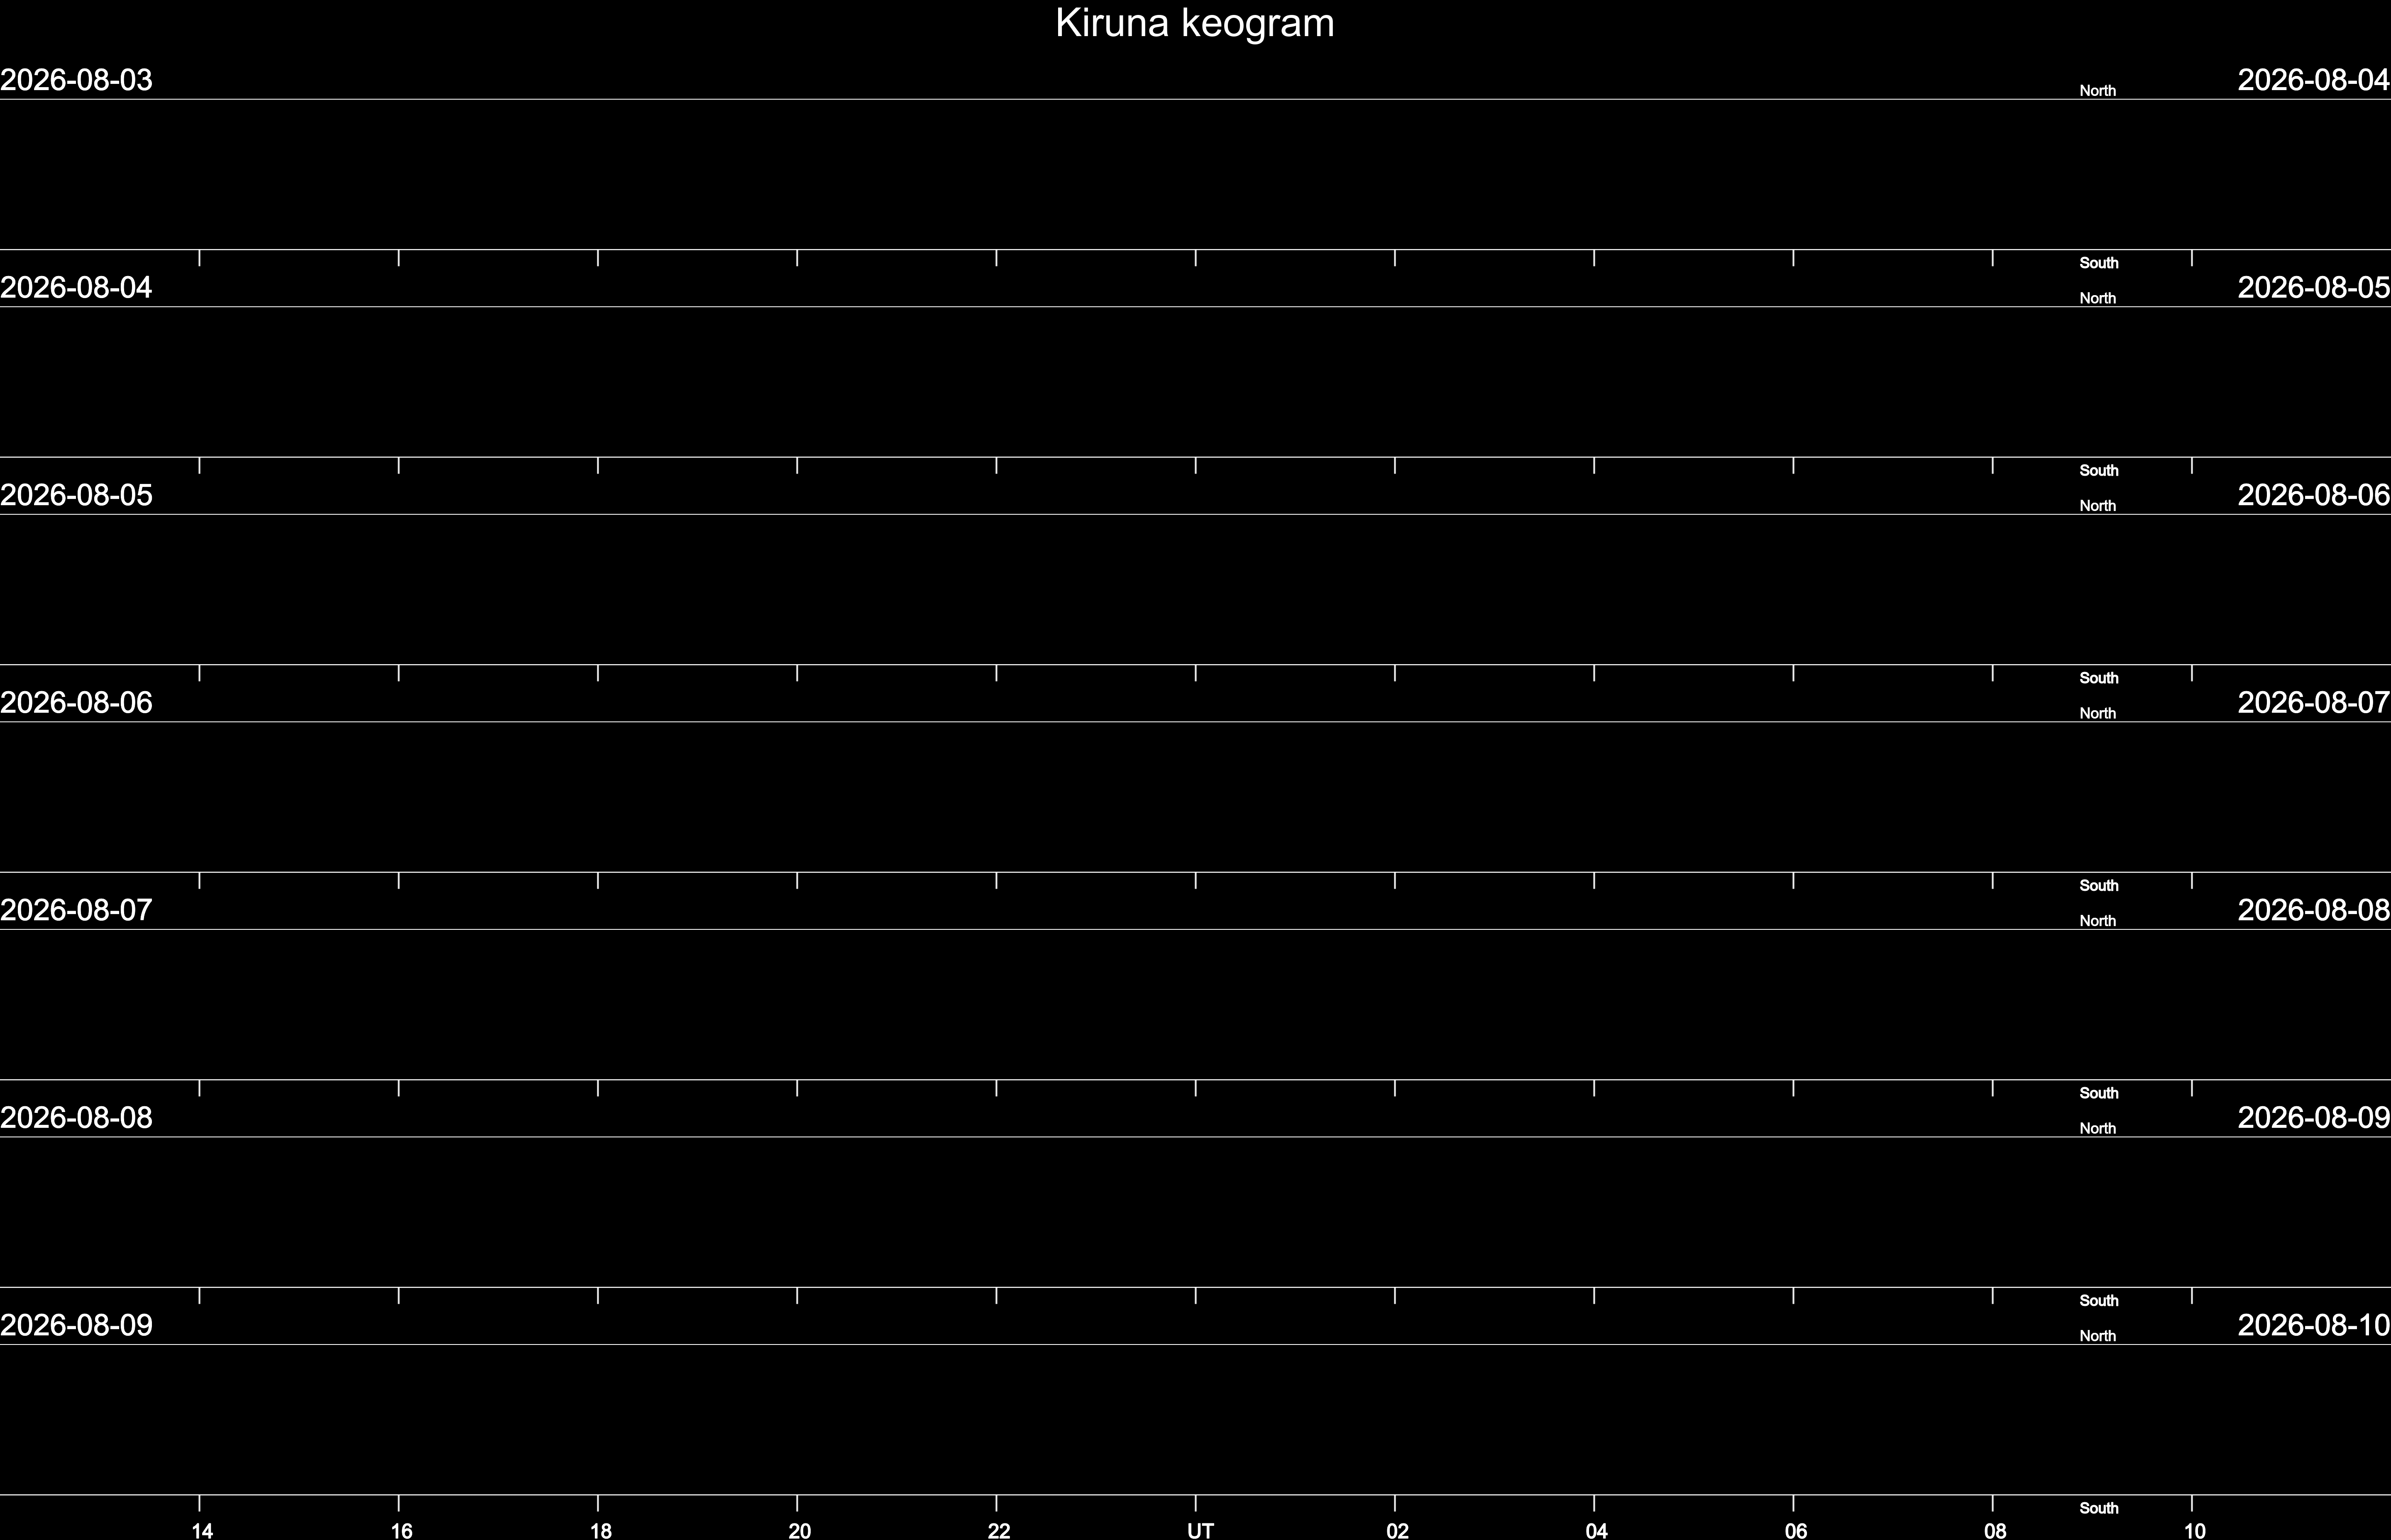Click "2026-08-05" start date of third panel
The height and width of the screenshot is (1540, 2391).
click(x=76, y=495)
